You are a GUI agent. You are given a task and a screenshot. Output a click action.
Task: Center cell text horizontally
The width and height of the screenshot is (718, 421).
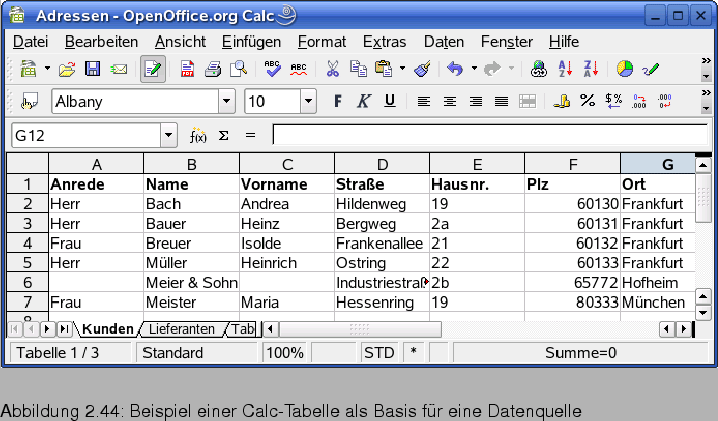(x=450, y=101)
